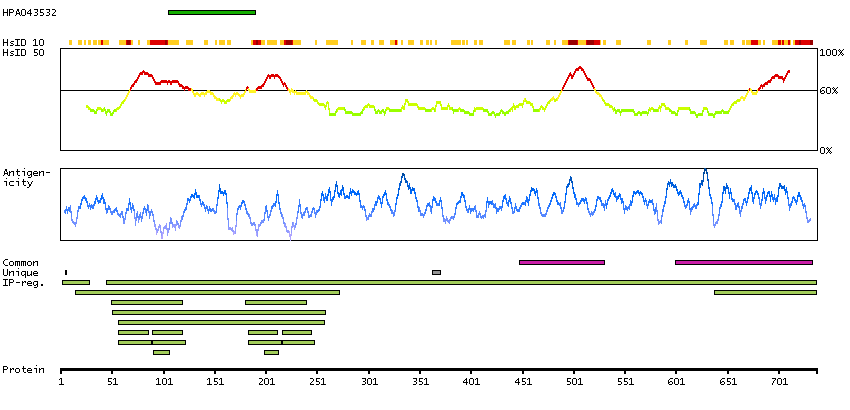Screen dimensions: 850x410
Task: Select the right magenta Common region bar
Action: click(x=743, y=262)
